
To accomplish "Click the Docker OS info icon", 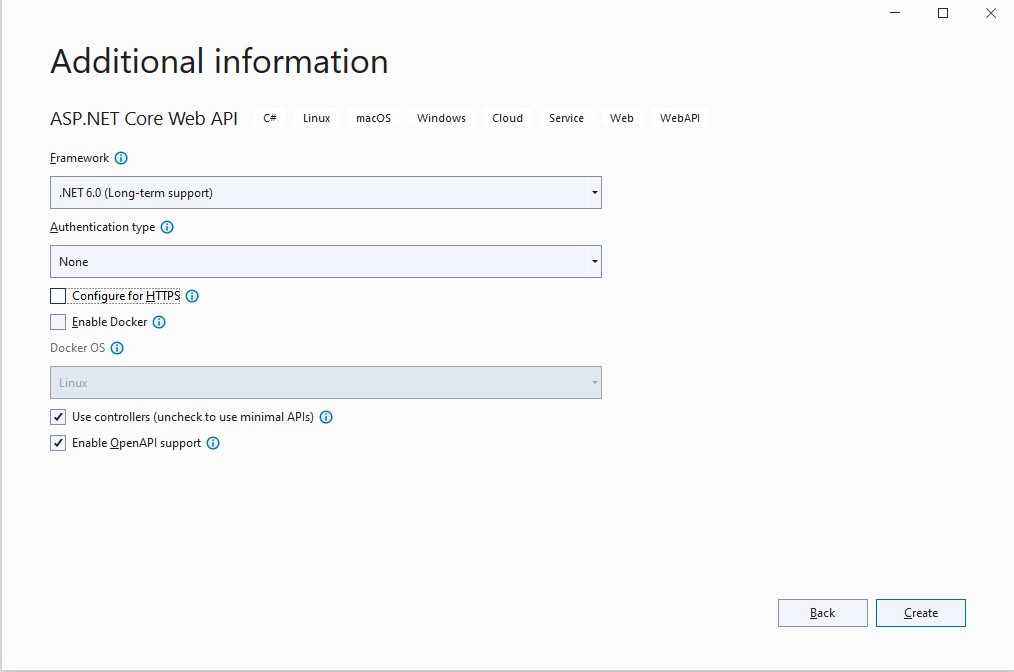I will coord(117,348).
